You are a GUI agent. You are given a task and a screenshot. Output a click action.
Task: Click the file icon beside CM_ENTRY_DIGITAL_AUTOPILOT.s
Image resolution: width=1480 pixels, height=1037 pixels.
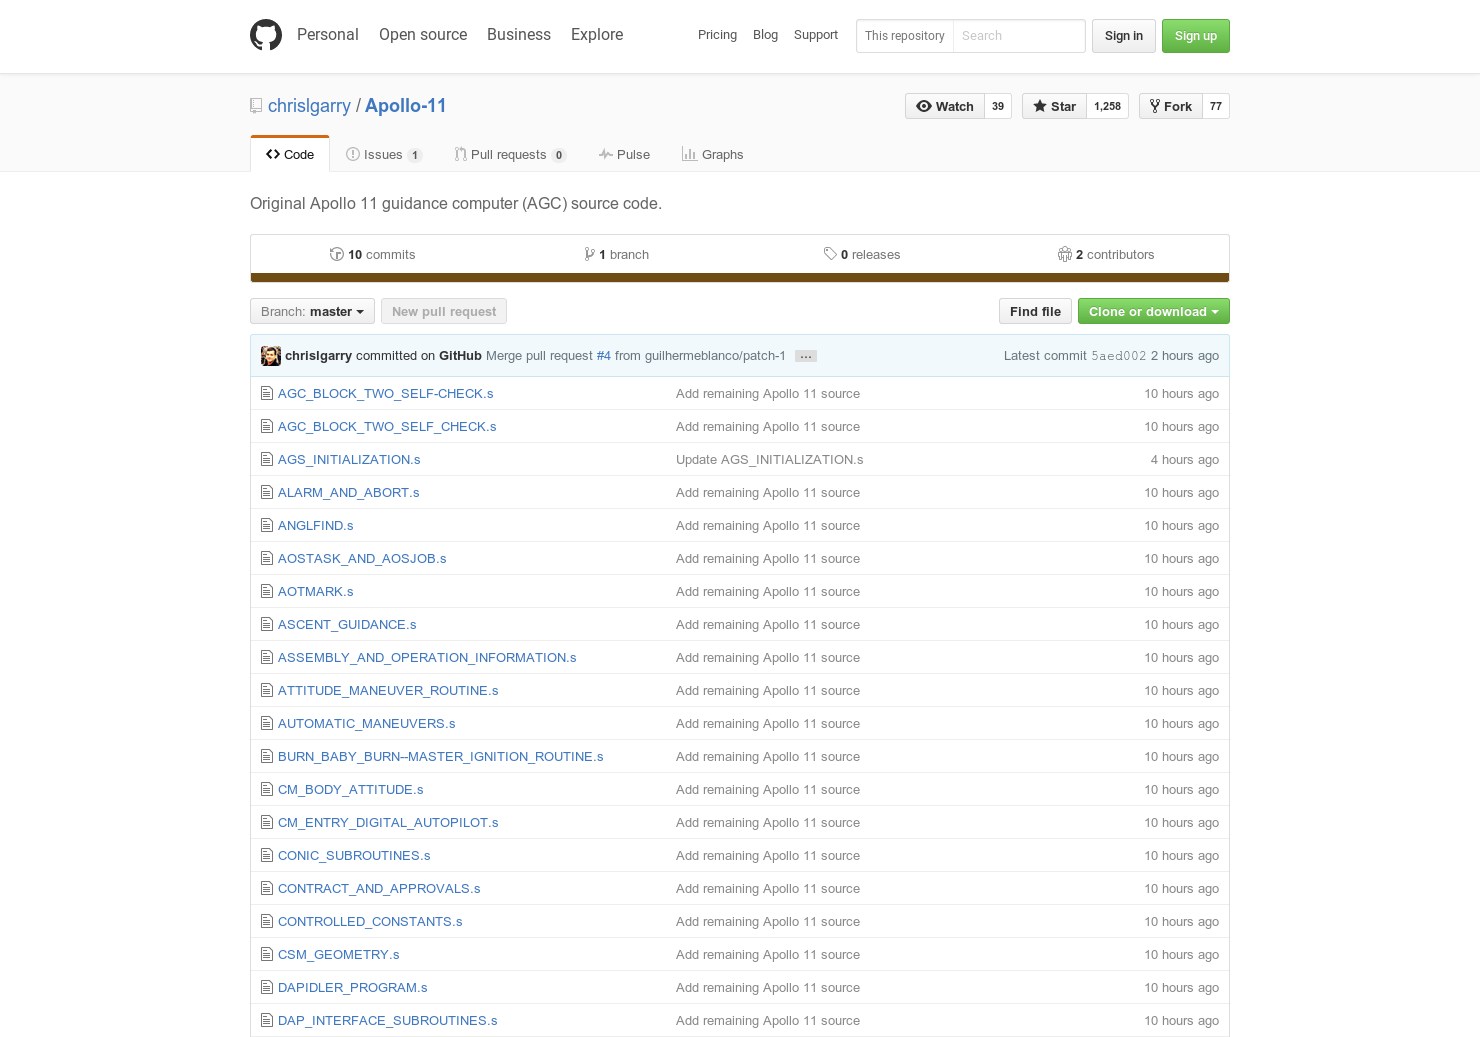[267, 823]
